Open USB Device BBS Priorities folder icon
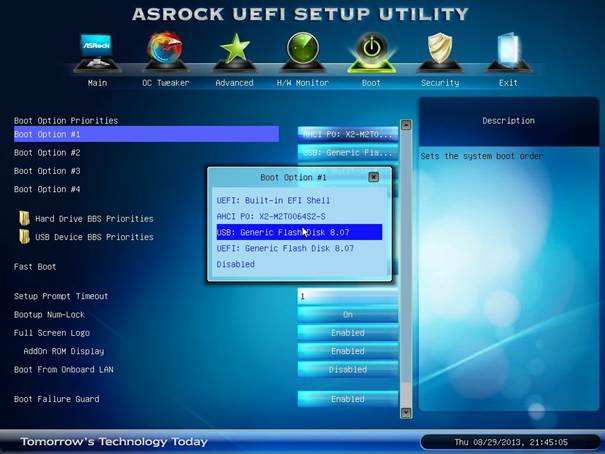Image resolution: width=605 pixels, height=454 pixels. 25,237
